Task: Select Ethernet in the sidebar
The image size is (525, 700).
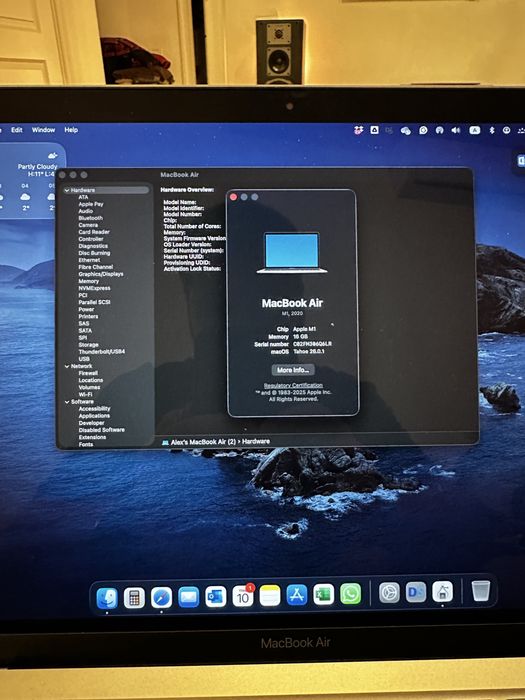Action: pos(89,260)
